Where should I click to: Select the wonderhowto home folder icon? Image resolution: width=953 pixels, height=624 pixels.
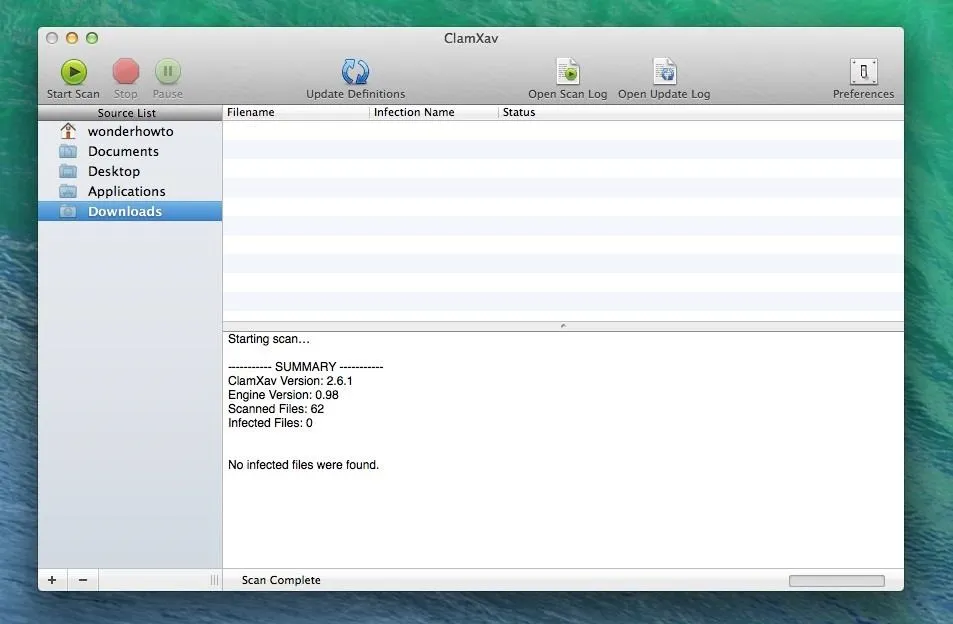pyautogui.click(x=68, y=131)
